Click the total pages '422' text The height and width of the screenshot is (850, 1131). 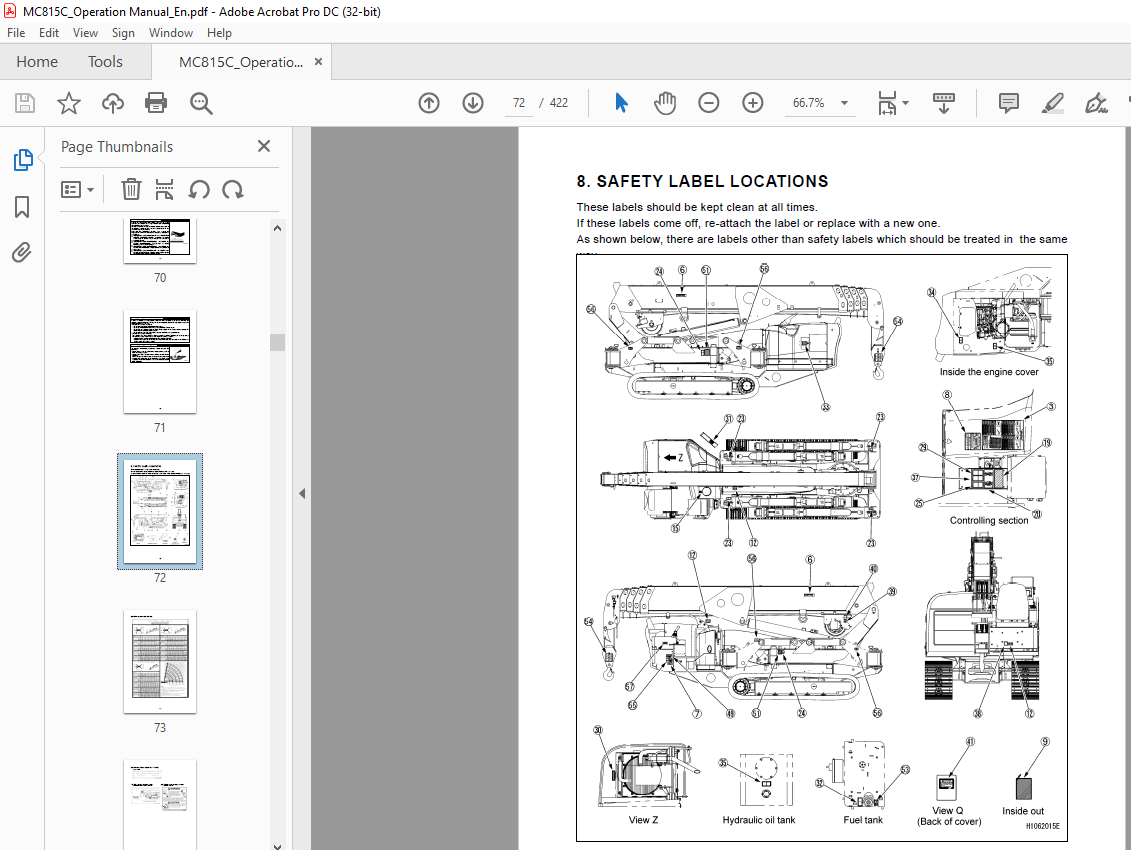coord(559,103)
